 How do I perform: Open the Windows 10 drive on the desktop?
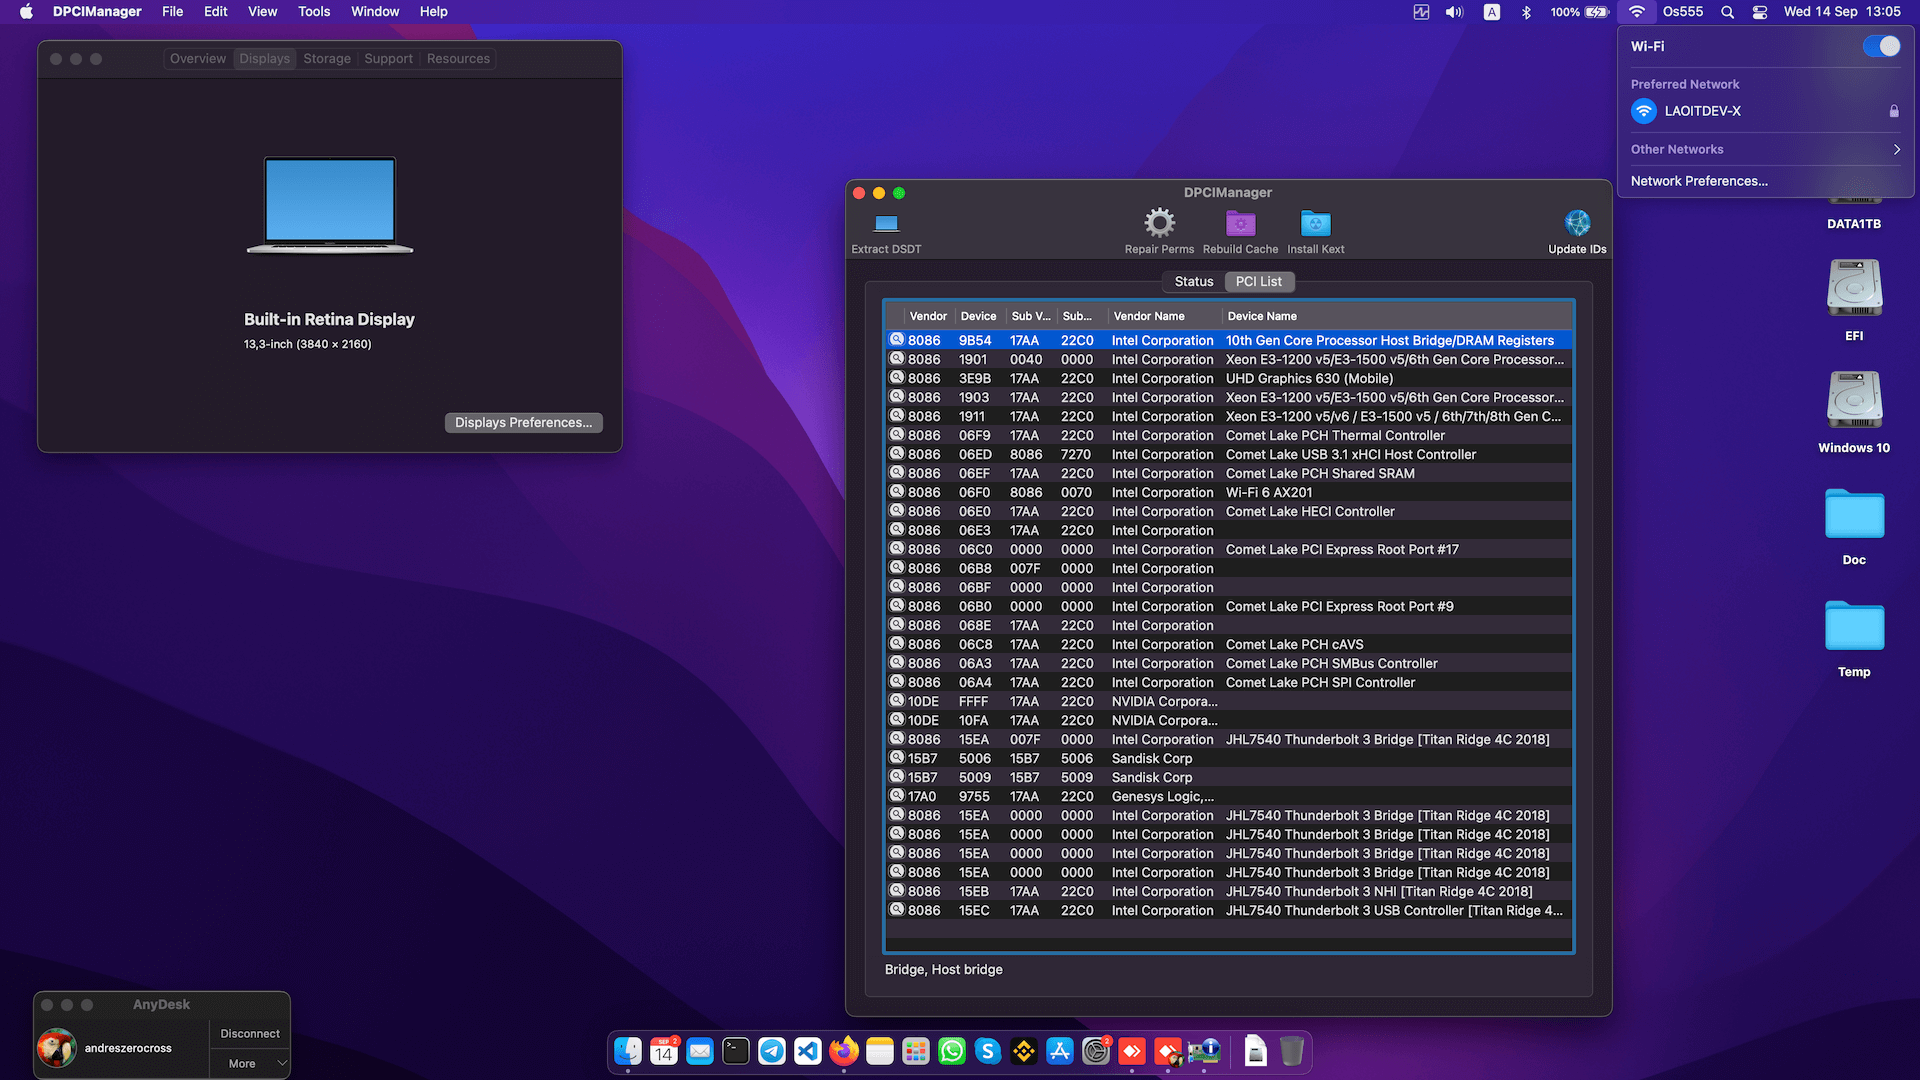(x=1854, y=401)
